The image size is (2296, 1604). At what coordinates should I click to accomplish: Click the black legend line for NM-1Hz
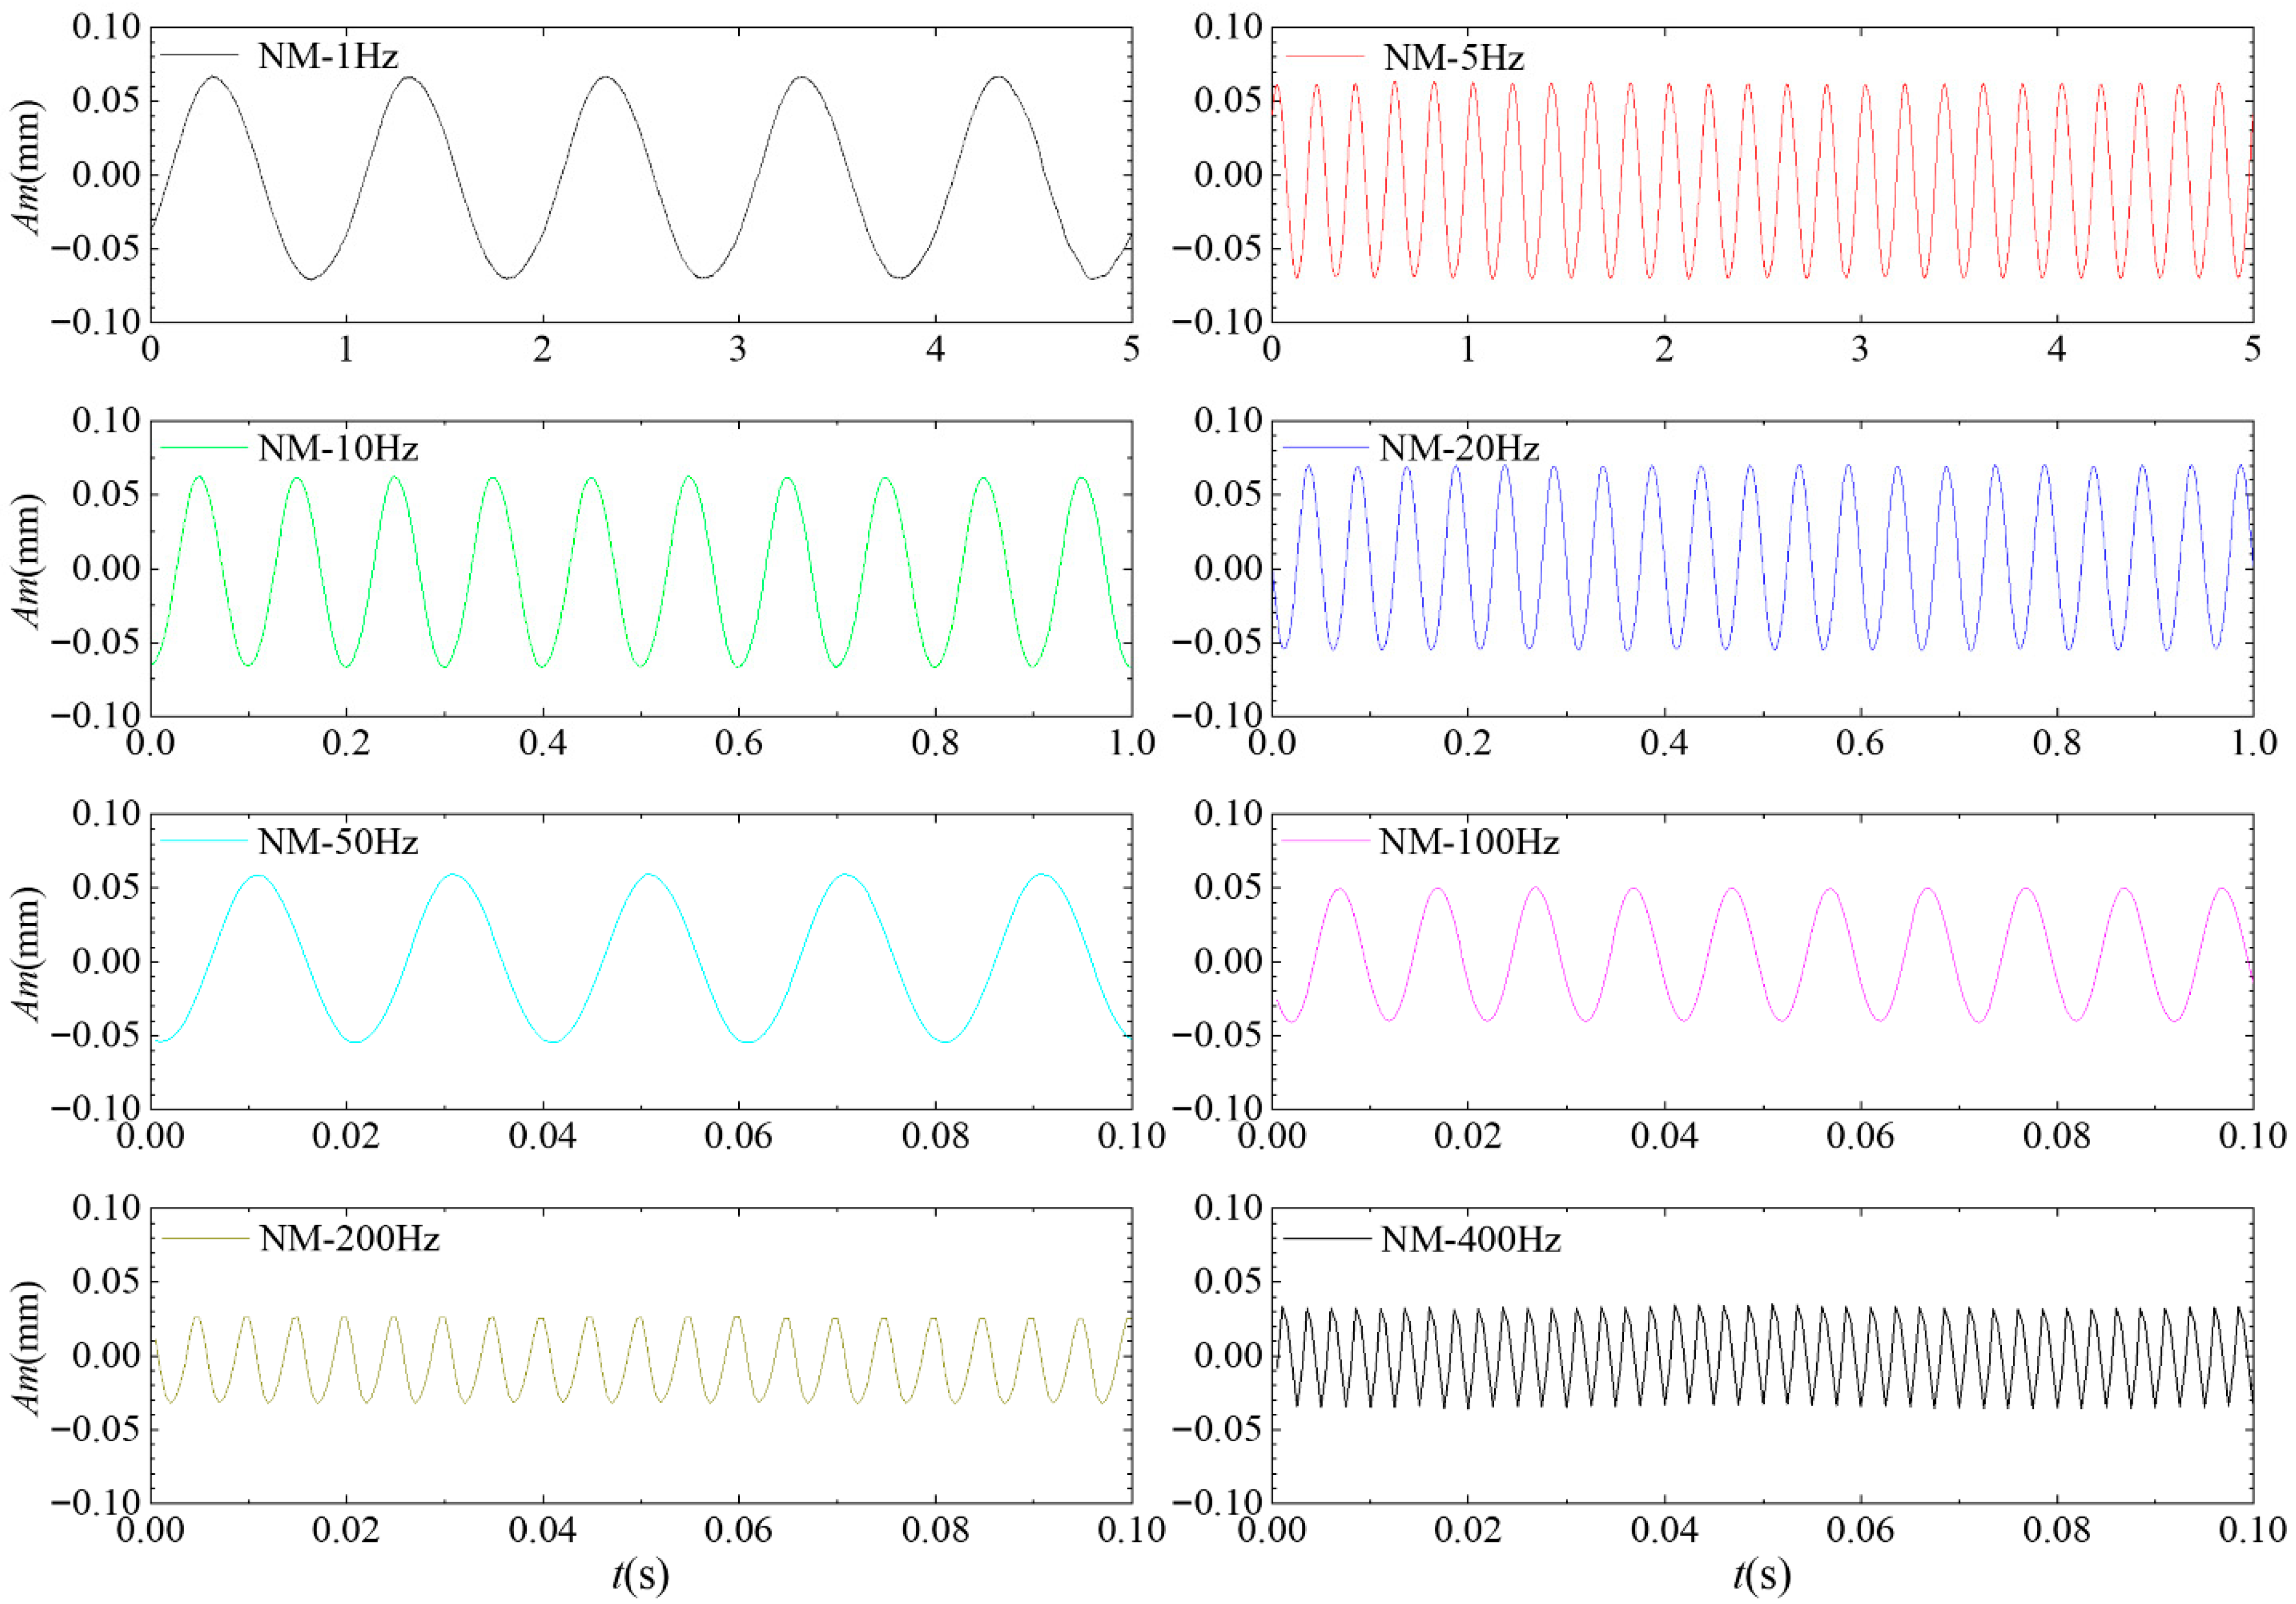[x=199, y=55]
